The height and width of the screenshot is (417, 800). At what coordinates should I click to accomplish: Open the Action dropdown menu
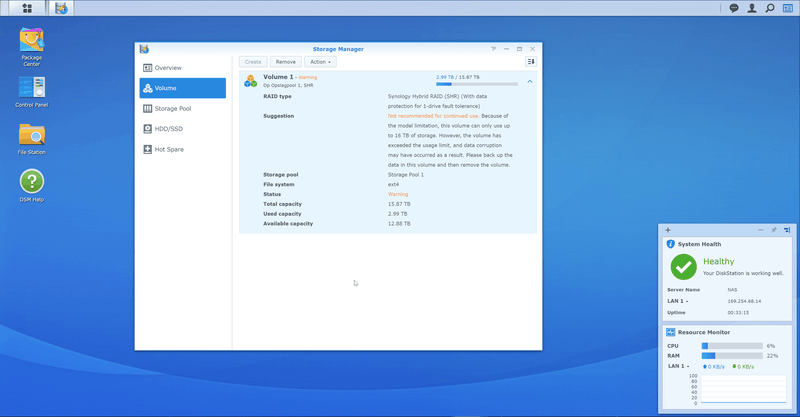click(x=320, y=62)
